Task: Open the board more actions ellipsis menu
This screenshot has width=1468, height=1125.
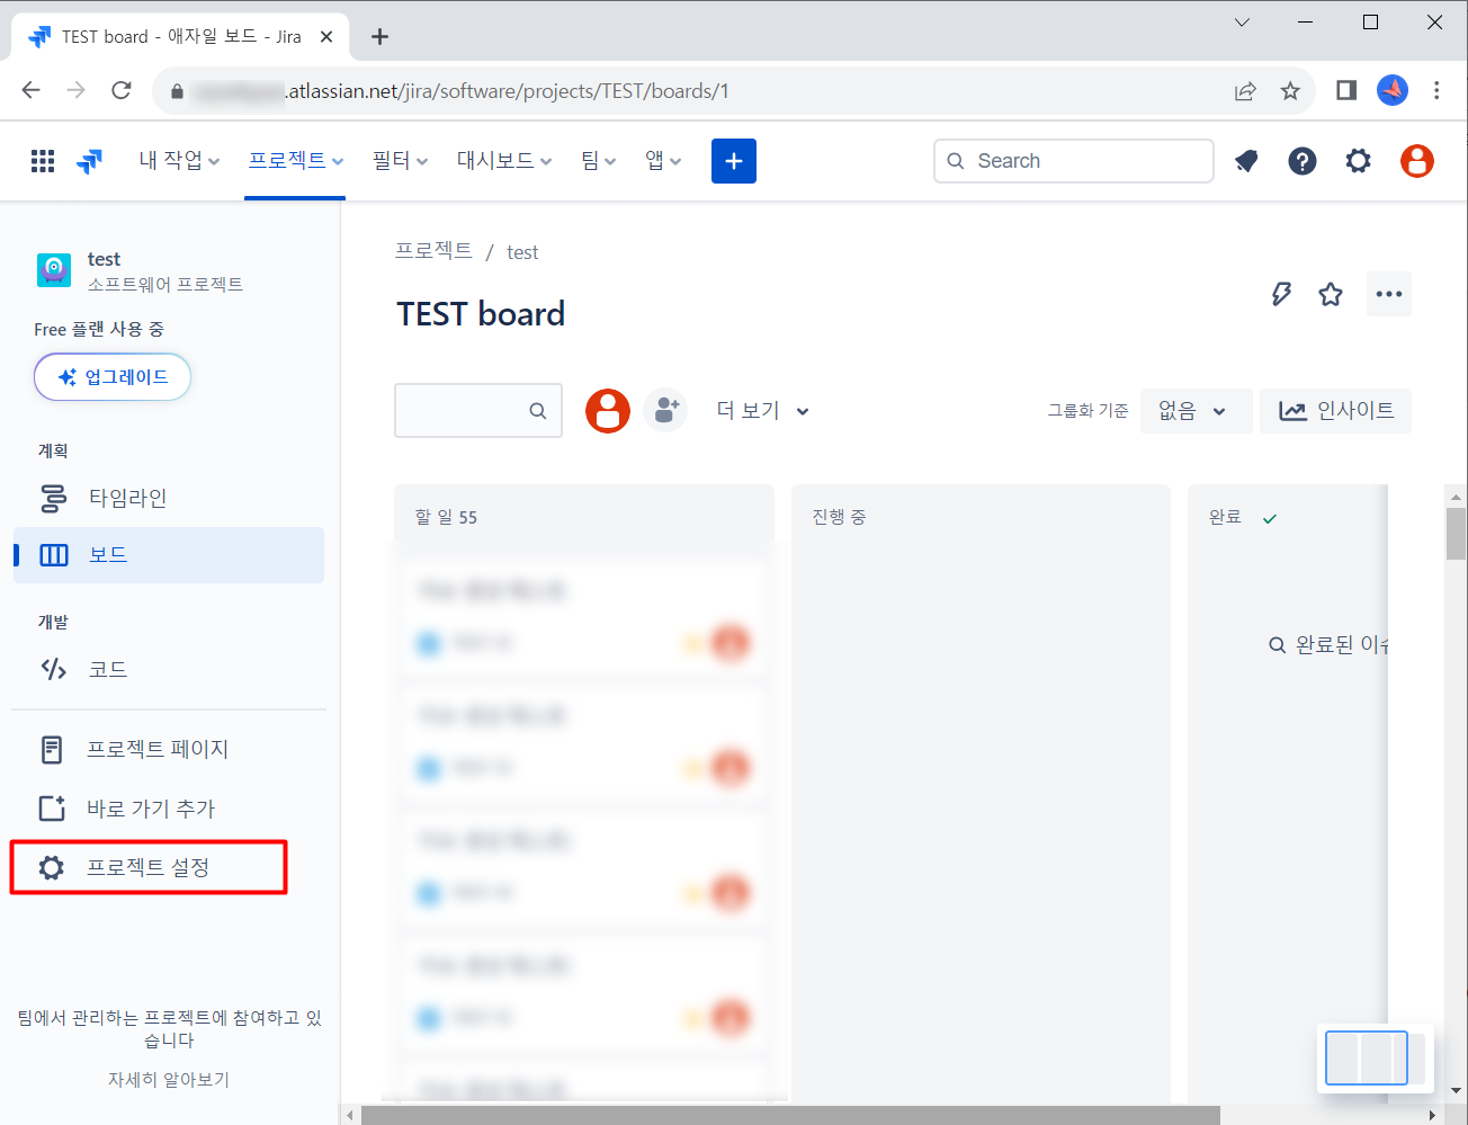Action: (1388, 294)
